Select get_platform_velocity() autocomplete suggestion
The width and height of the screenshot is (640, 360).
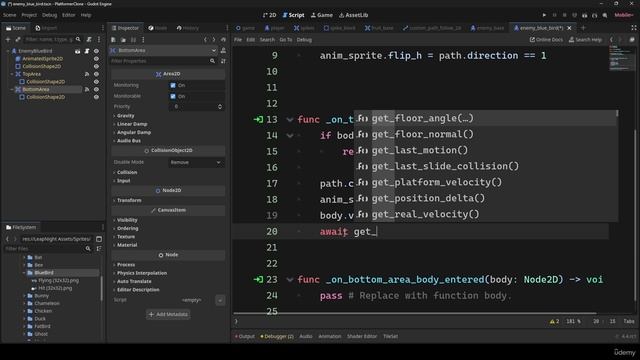click(486, 182)
